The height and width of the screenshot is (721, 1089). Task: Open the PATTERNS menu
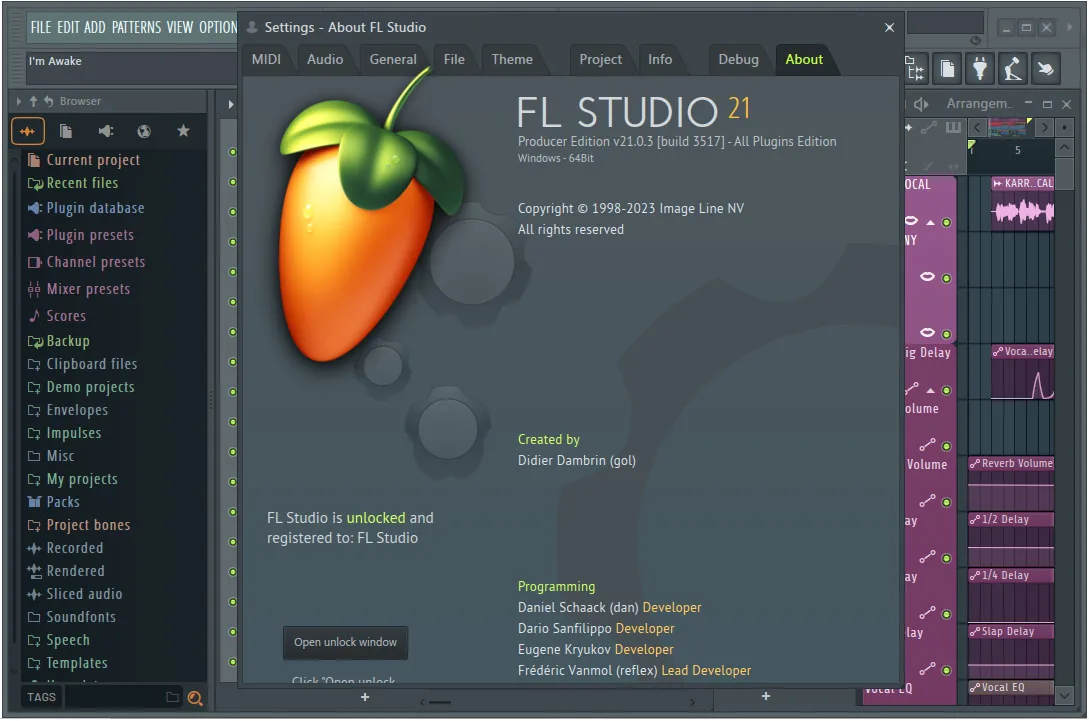[136, 27]
